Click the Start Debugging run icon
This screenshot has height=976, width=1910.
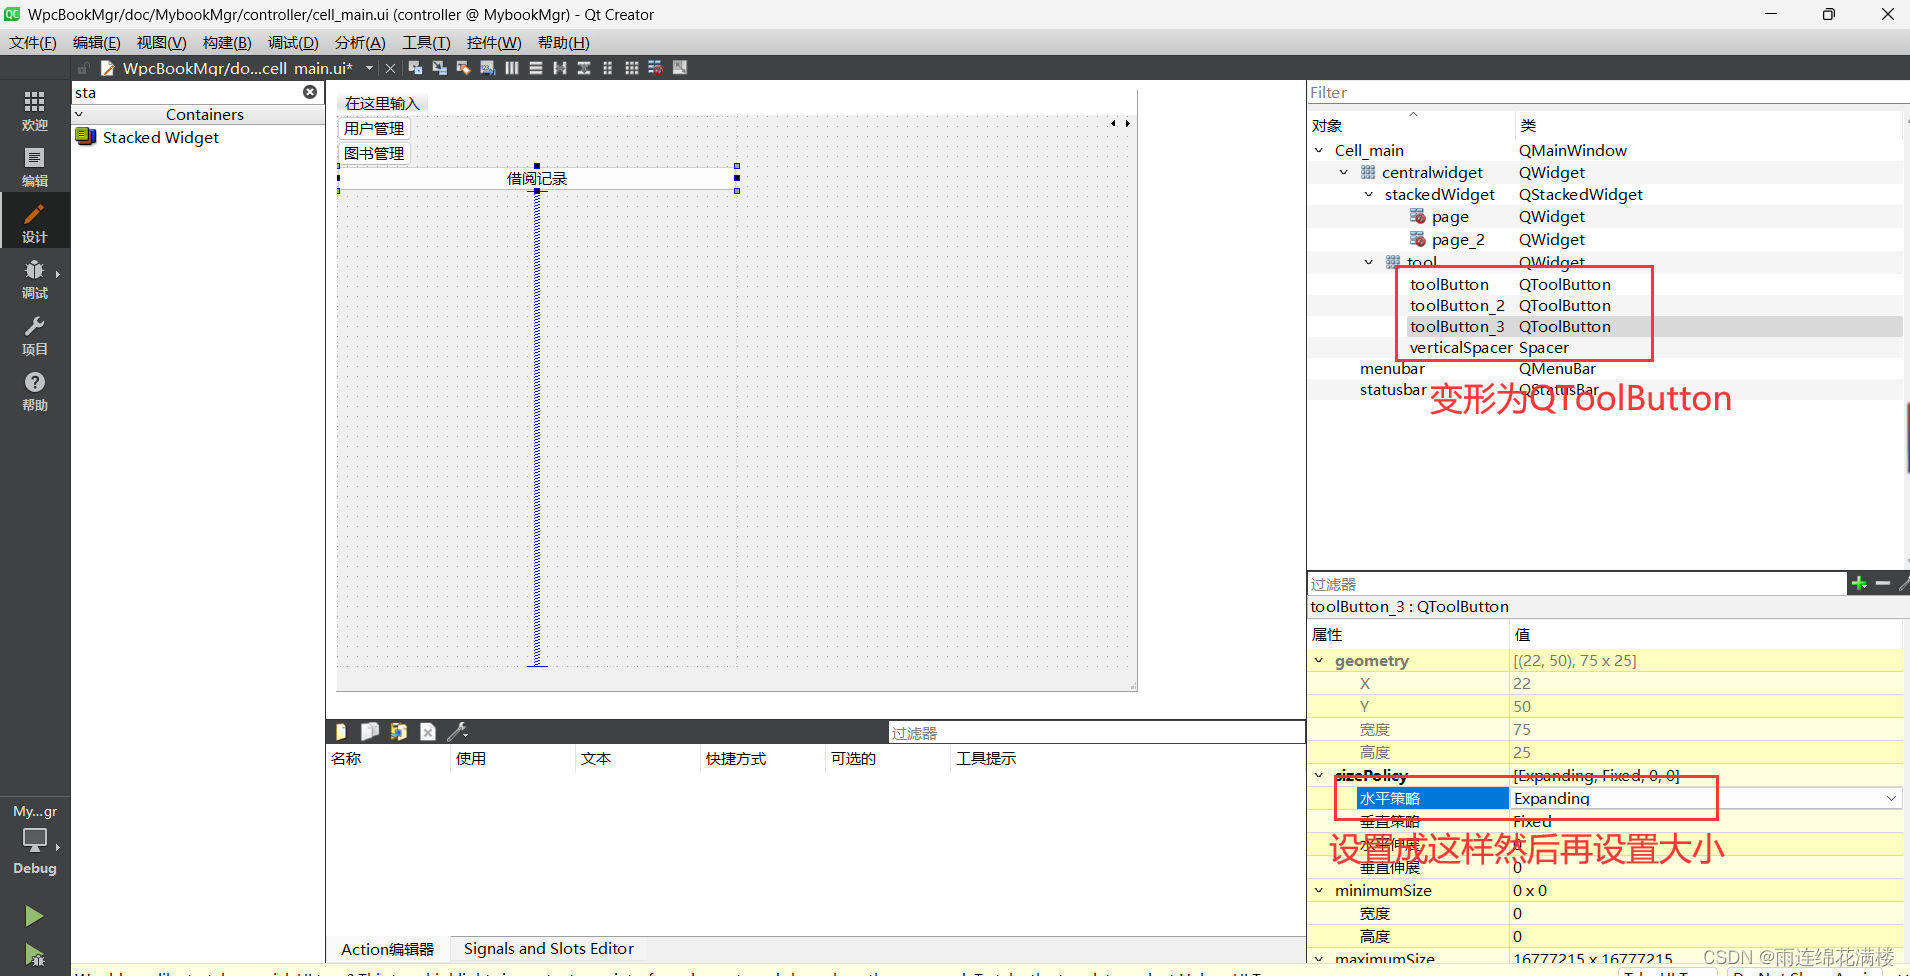(x=34, y=954)
